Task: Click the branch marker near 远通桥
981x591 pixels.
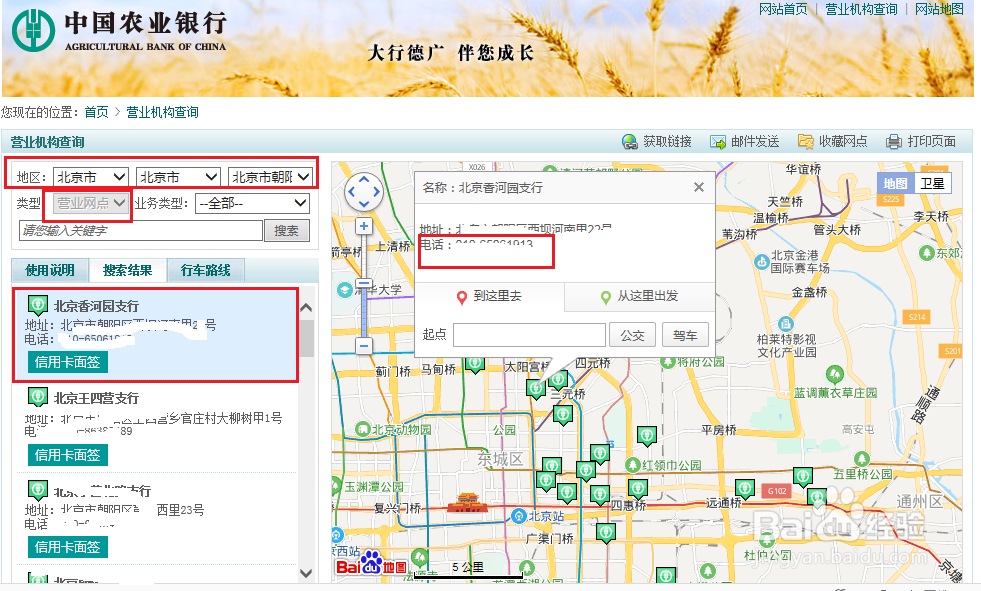Action: (745, 488)
